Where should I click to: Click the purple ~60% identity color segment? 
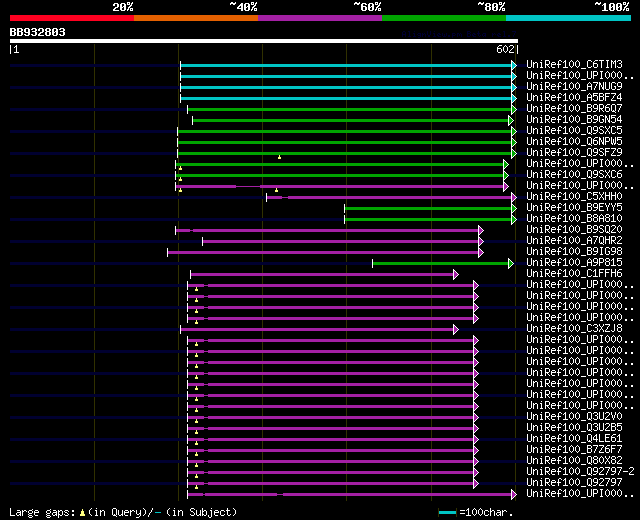320,18
